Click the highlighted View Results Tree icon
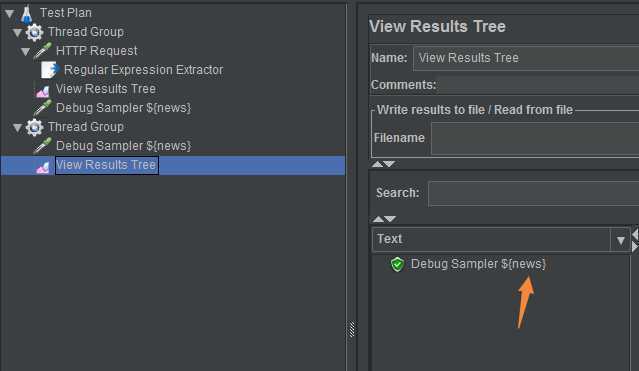Screen dimensions: 639x371 click(x=42, y=167)
